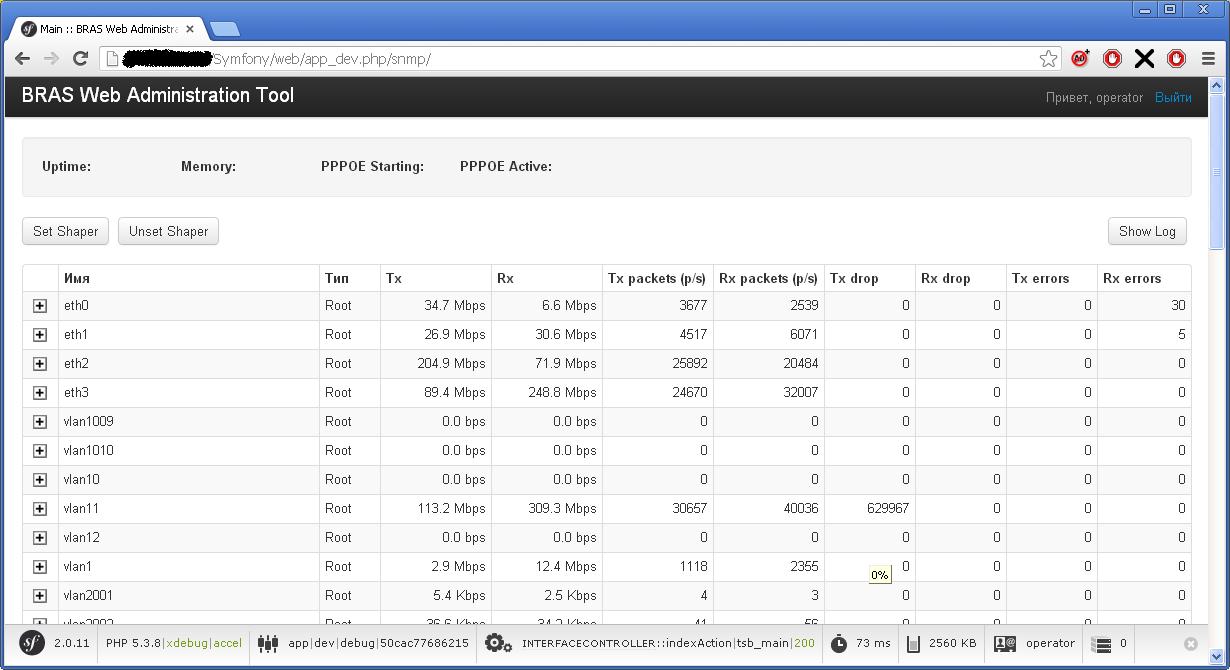Open the operator security panel
This screenshot has height=670, width=1230.
(1034, 643)
